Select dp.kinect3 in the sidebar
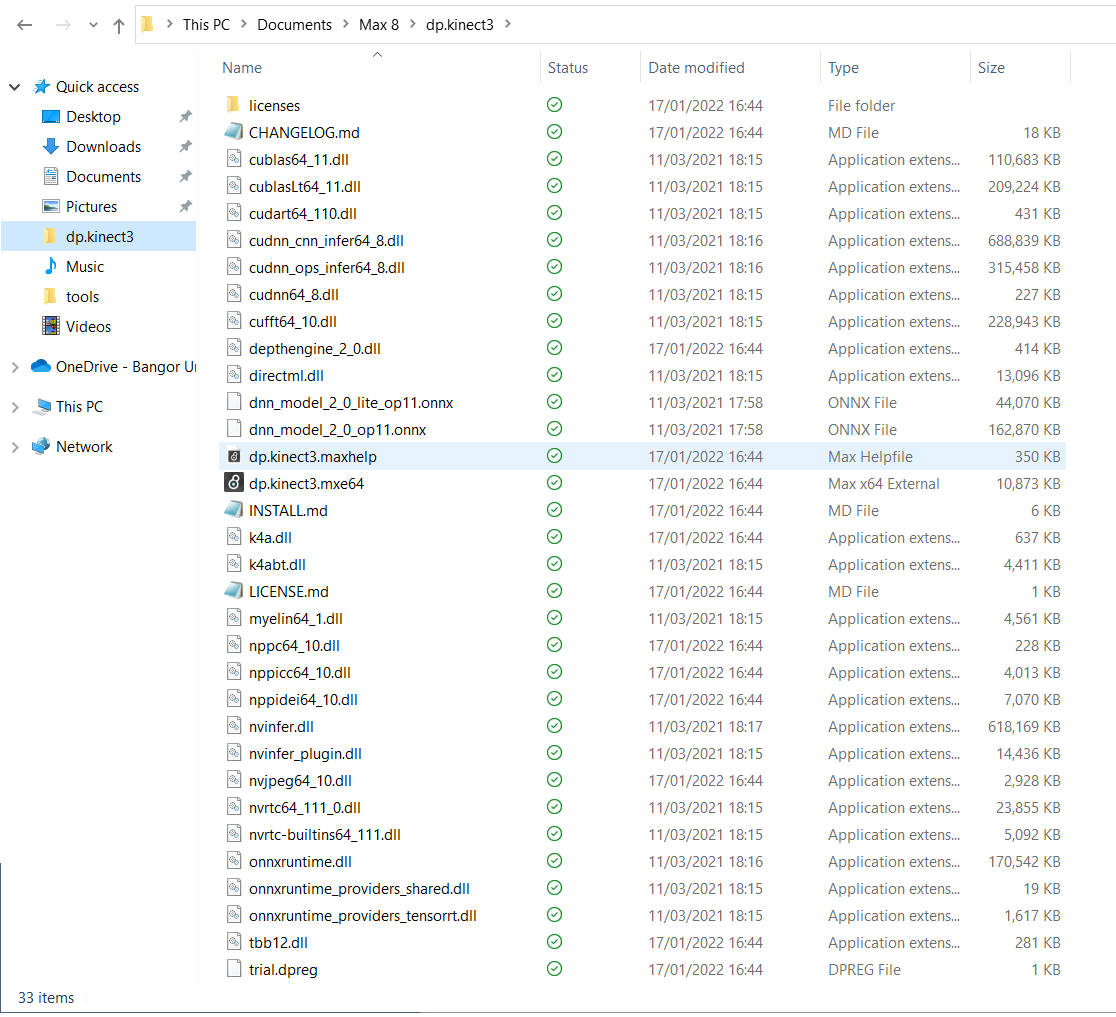1116x1017 pixels. coord(100,236)
